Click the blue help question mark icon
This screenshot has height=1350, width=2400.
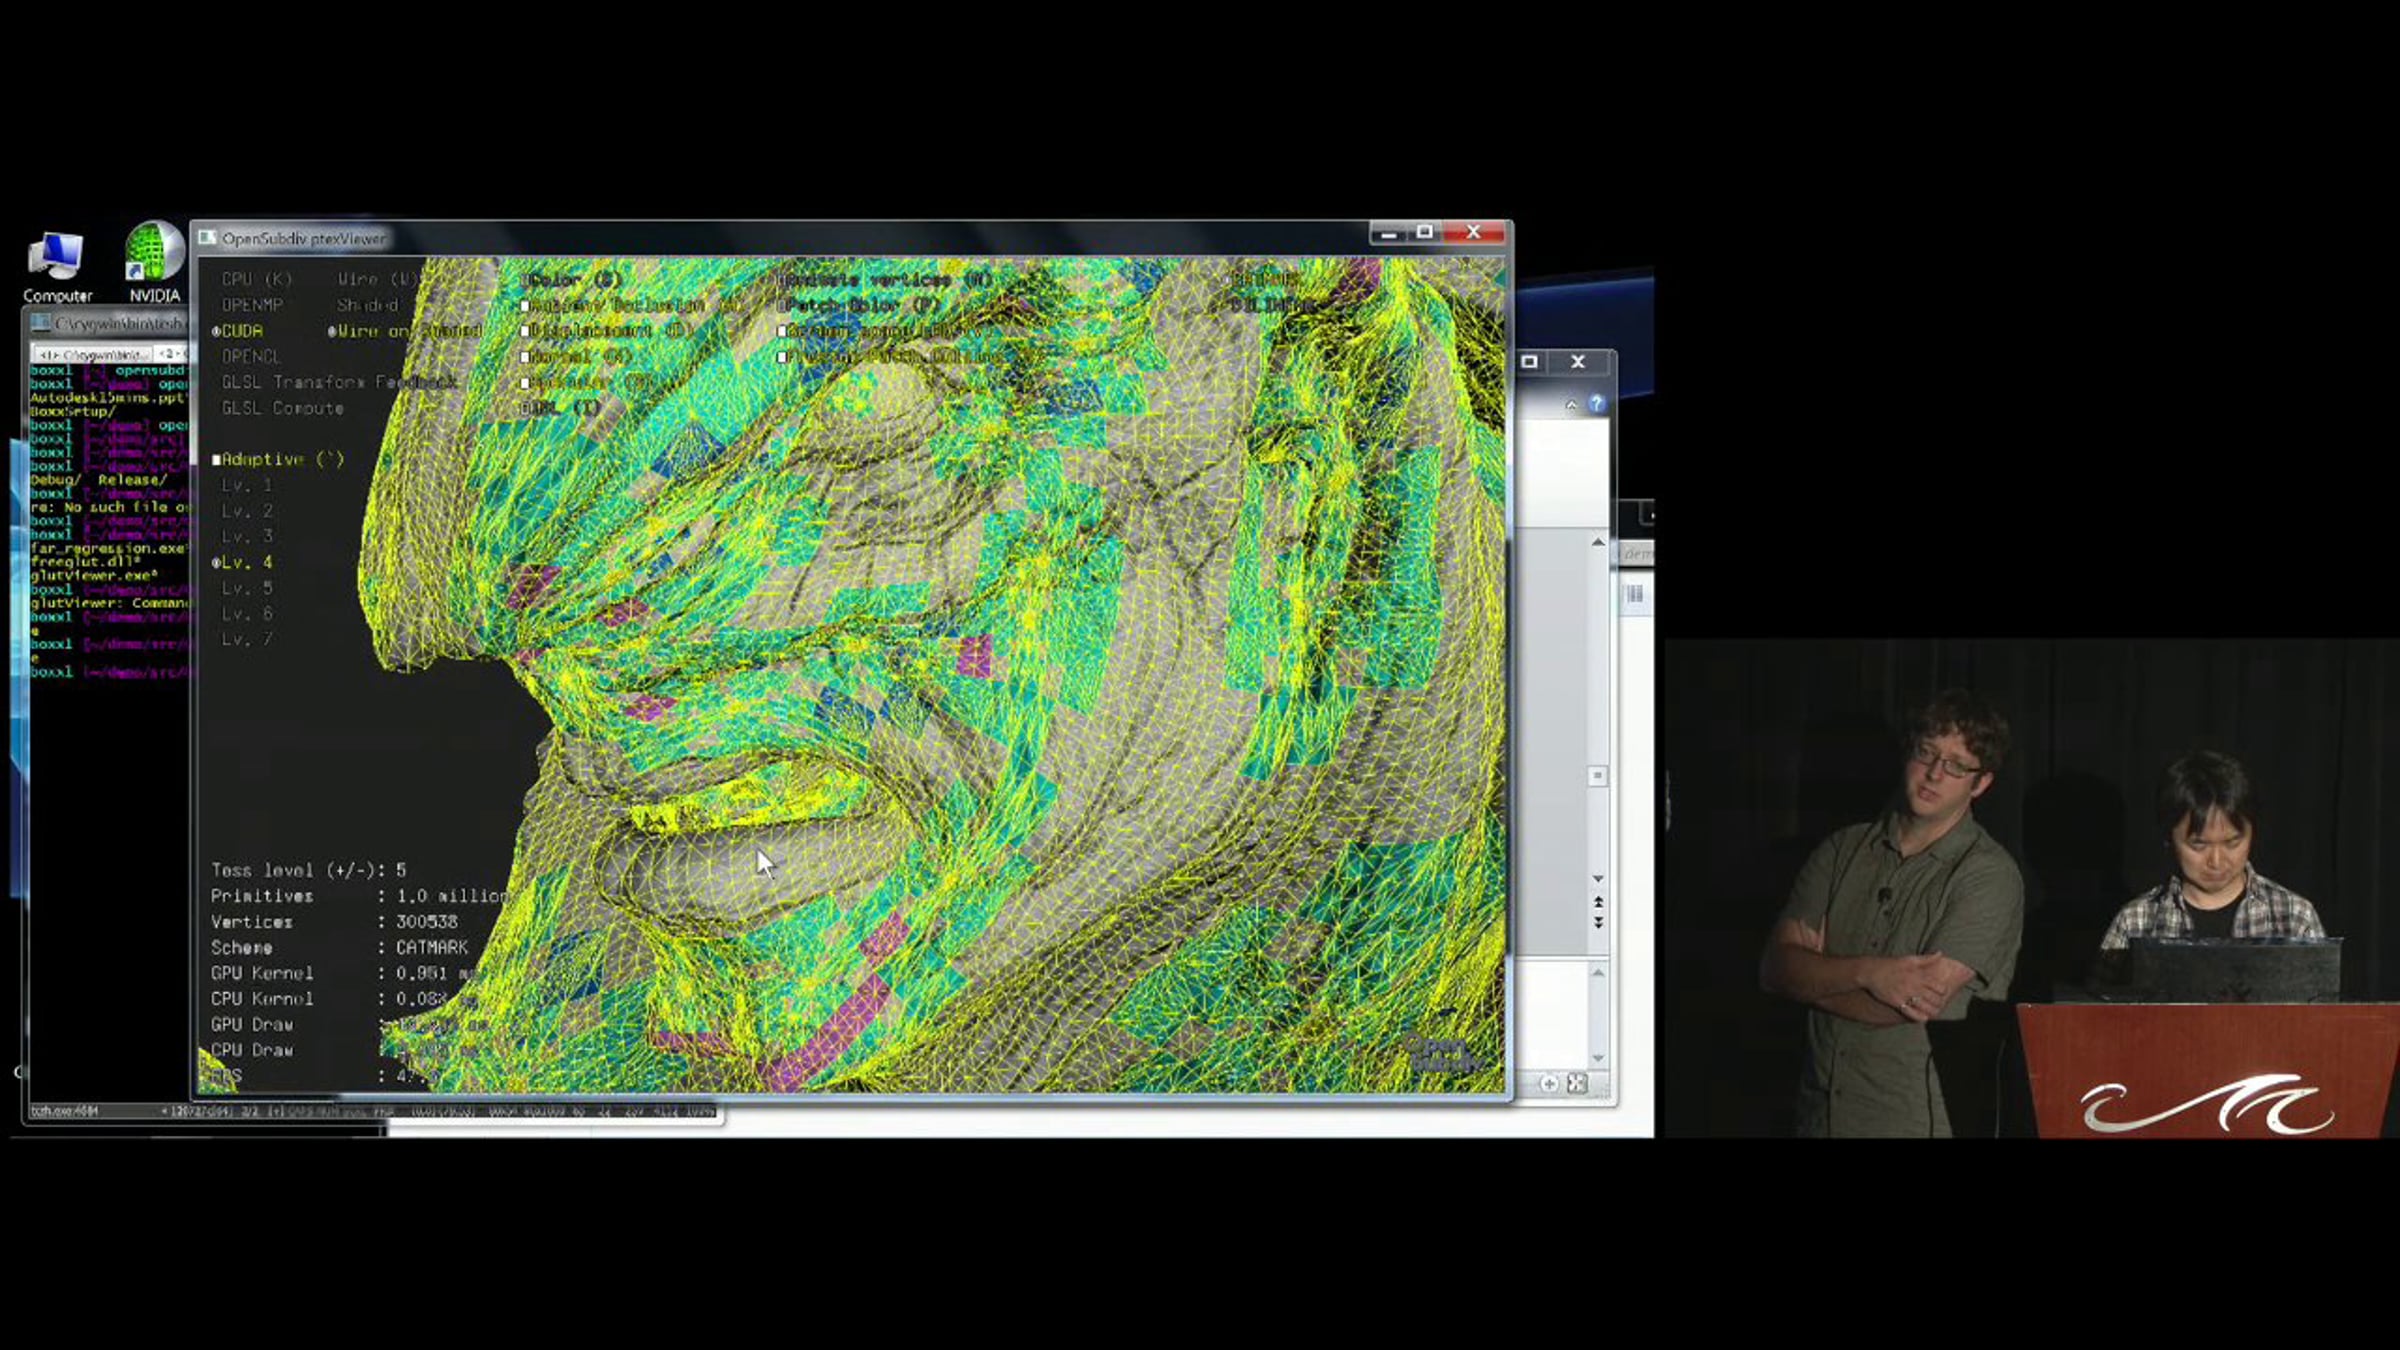pos(1596,404)
